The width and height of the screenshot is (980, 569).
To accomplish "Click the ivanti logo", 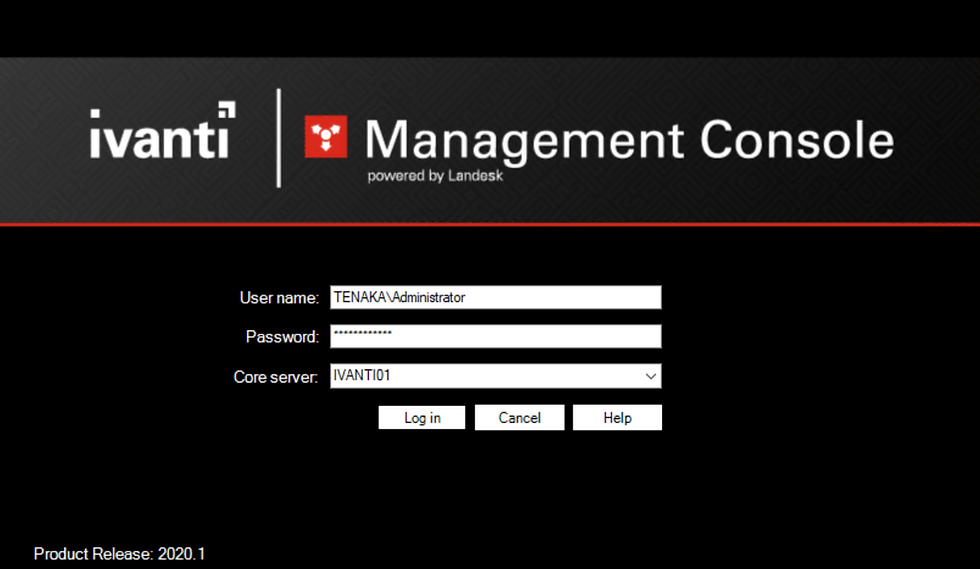I will [162, 131].
